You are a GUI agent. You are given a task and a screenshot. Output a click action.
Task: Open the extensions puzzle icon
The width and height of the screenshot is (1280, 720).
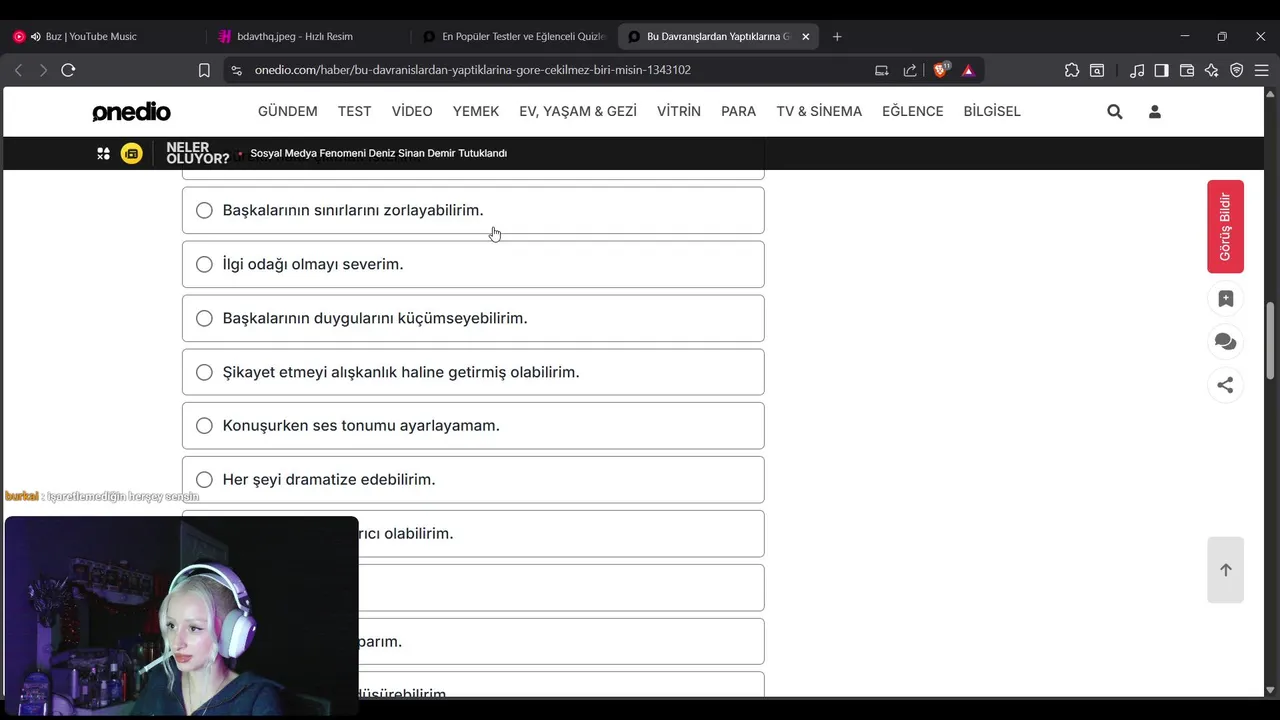[1072, 70]
